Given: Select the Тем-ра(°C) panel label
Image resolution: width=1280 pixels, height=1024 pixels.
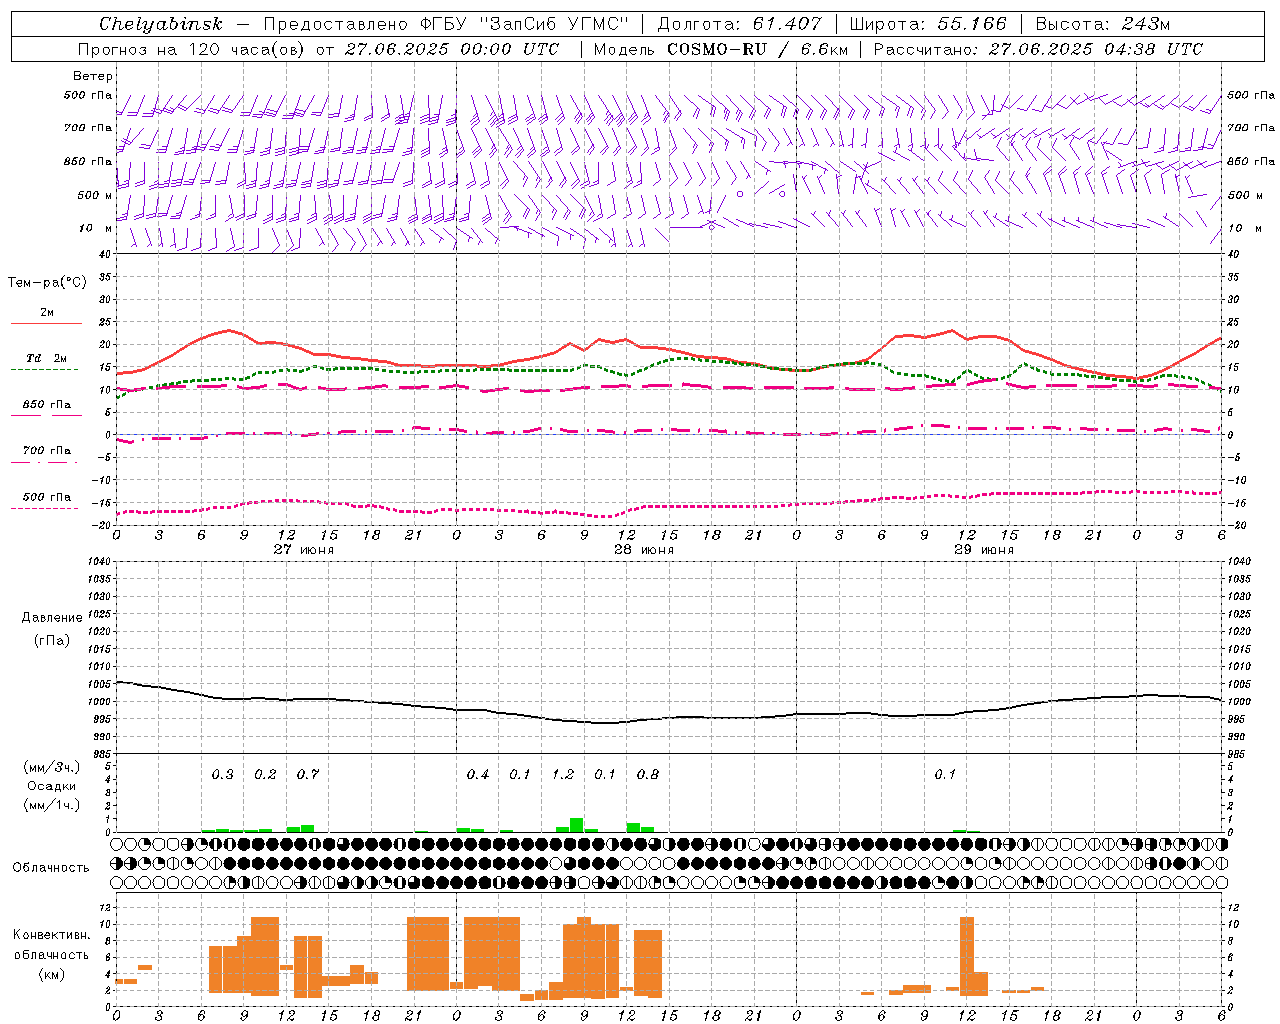Looking at the screenshot, I should coord(47,283).
